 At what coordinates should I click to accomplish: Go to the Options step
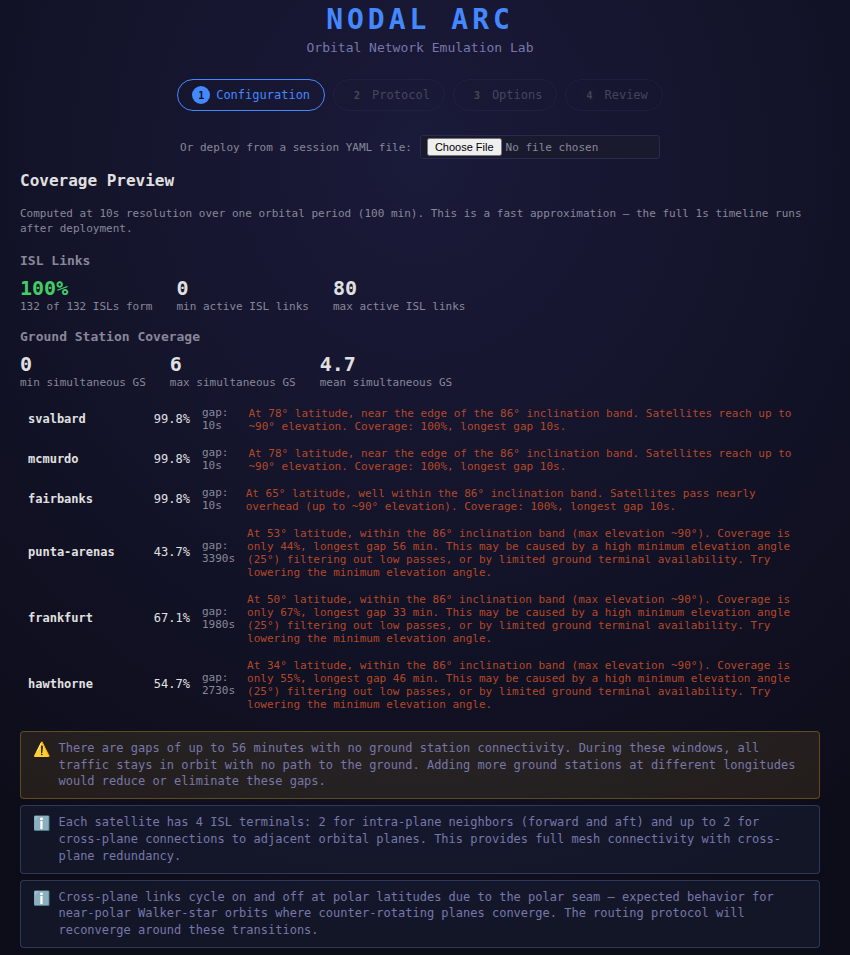tap(505, 95)
